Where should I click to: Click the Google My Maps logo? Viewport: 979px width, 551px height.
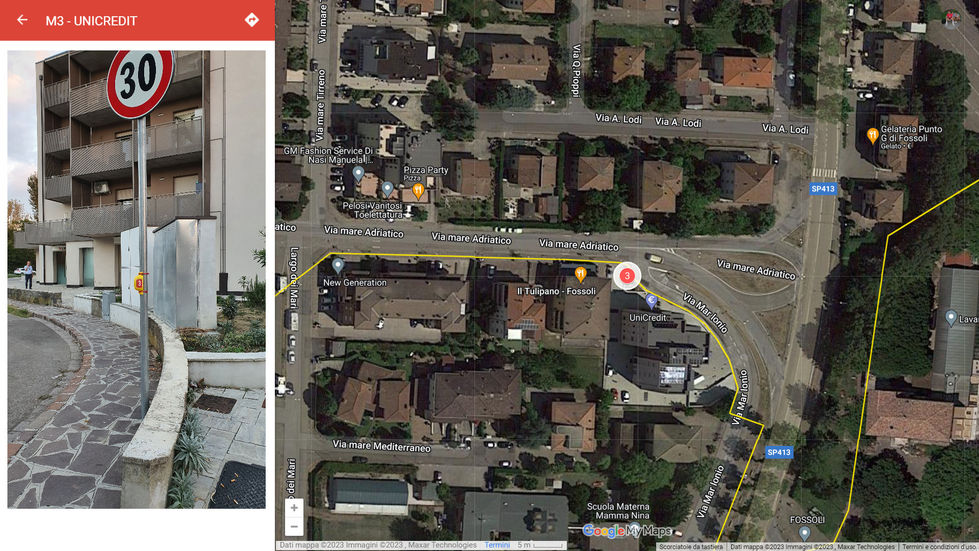pos(627,531)
